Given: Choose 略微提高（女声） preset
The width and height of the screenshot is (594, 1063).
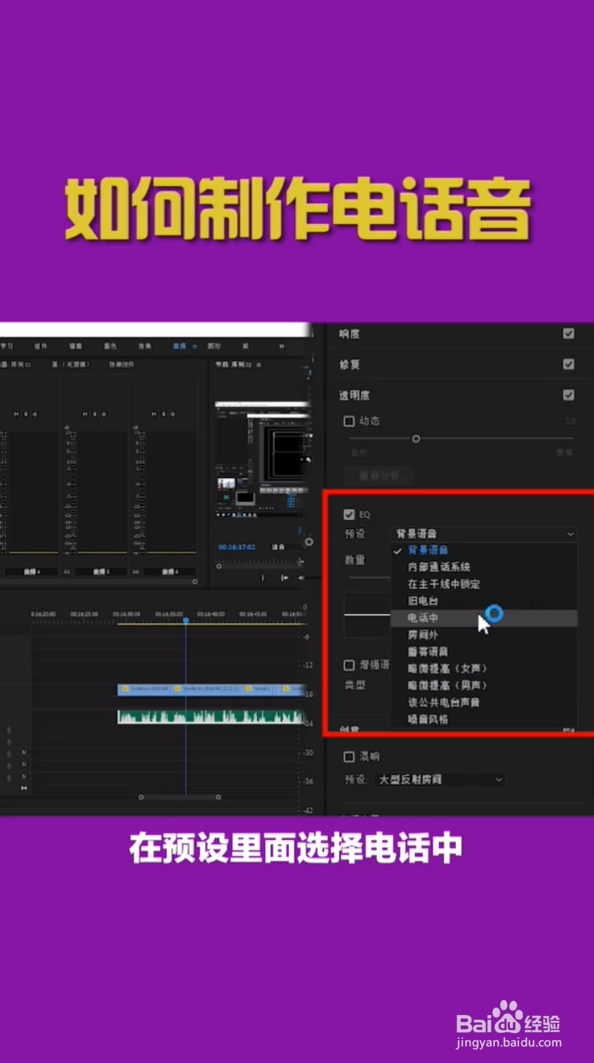Looking at the screenshot, I should point(483,668).
